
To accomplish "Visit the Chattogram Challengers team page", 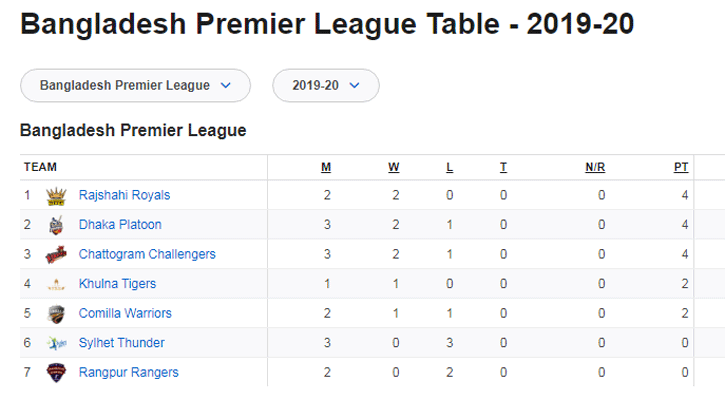I will (147, 254).
